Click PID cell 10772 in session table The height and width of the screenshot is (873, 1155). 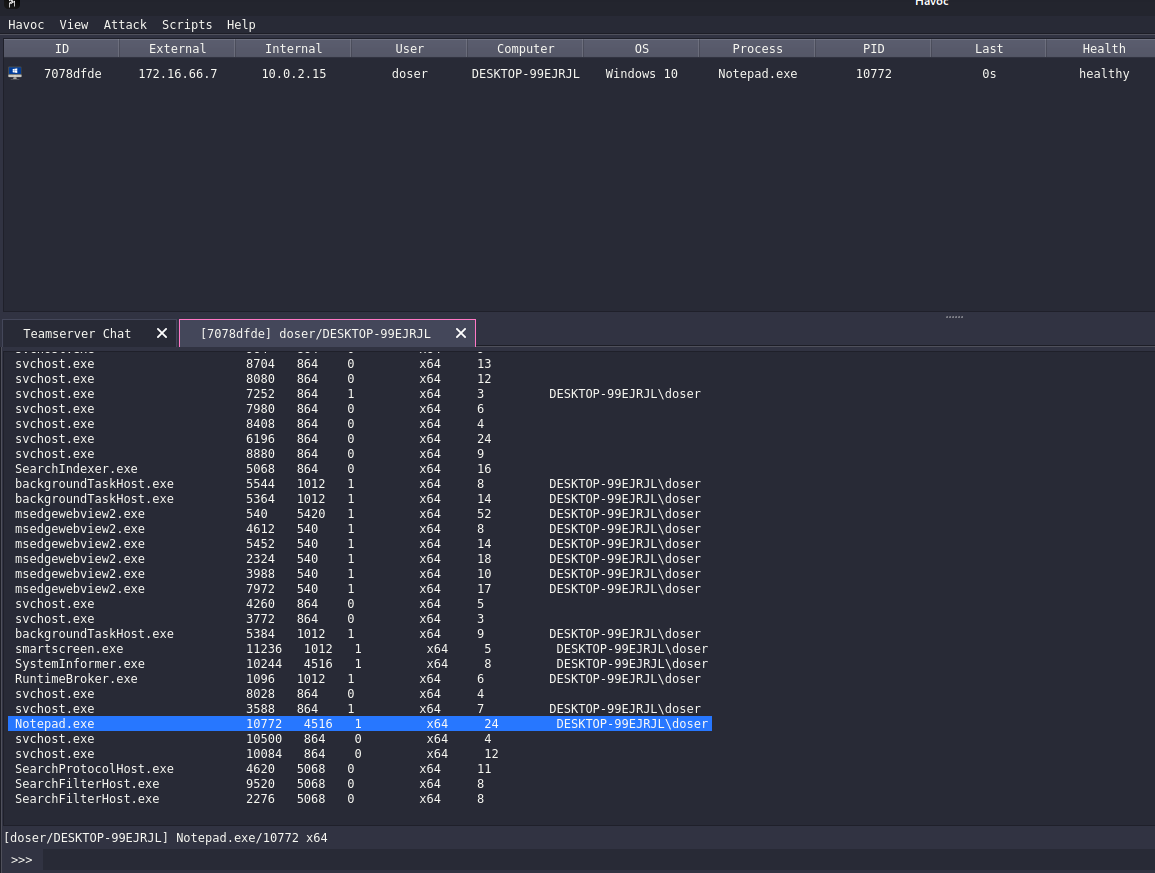point(874,74)
